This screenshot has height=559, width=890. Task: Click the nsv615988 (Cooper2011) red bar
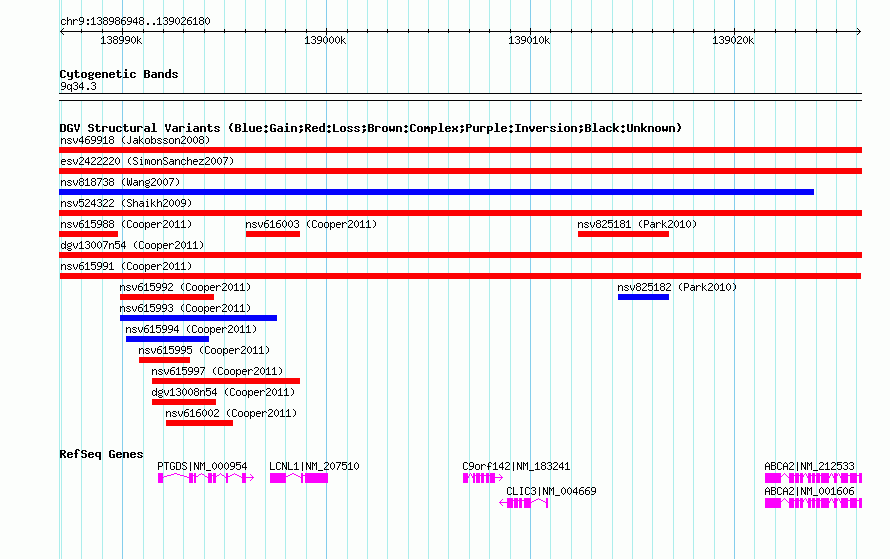[x=89, y=234]
